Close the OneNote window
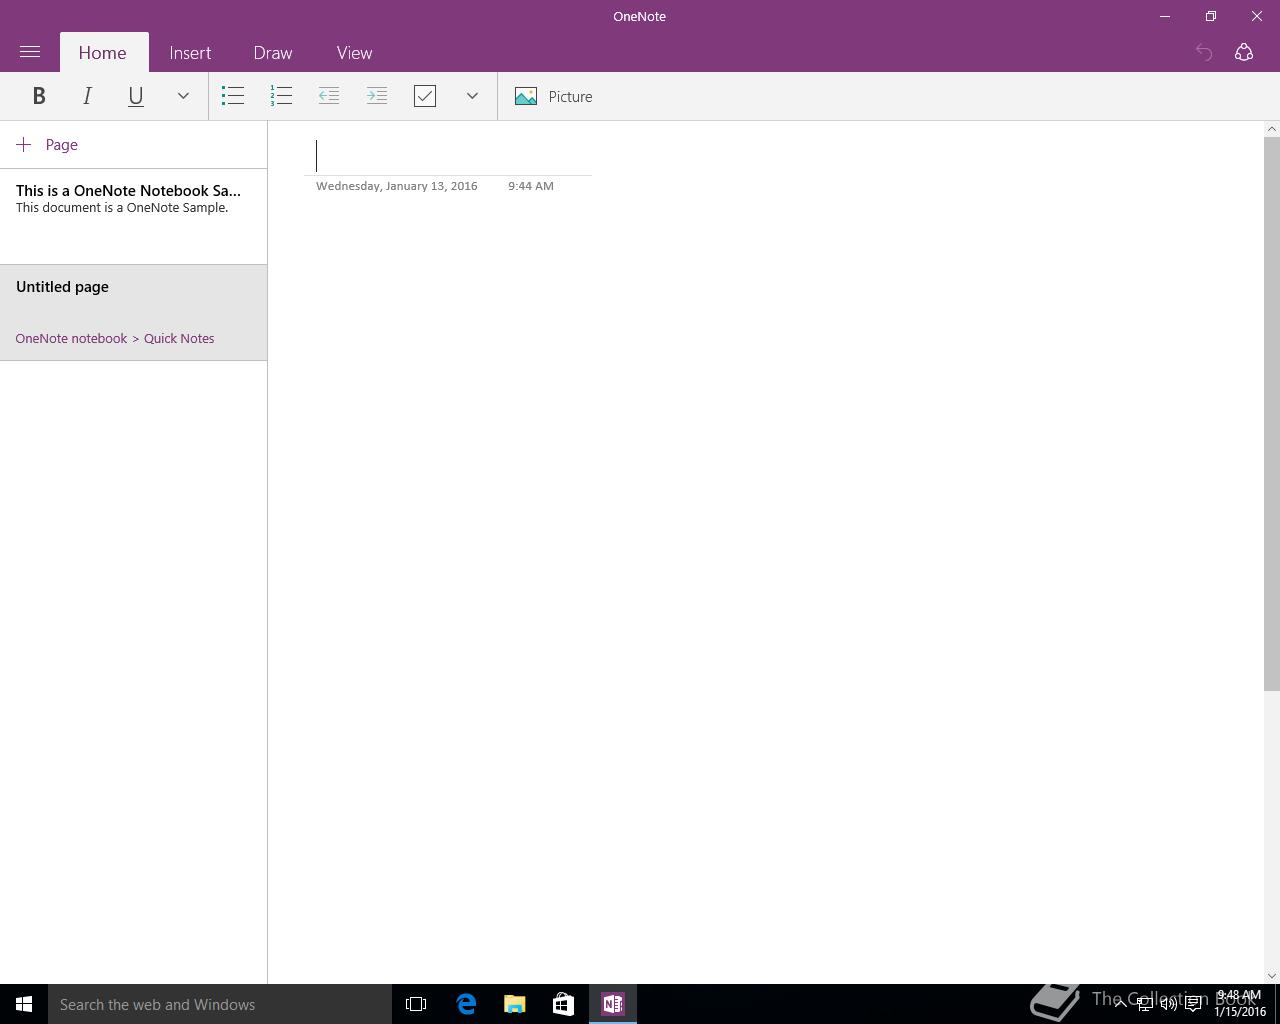 tap(1257, 16)
